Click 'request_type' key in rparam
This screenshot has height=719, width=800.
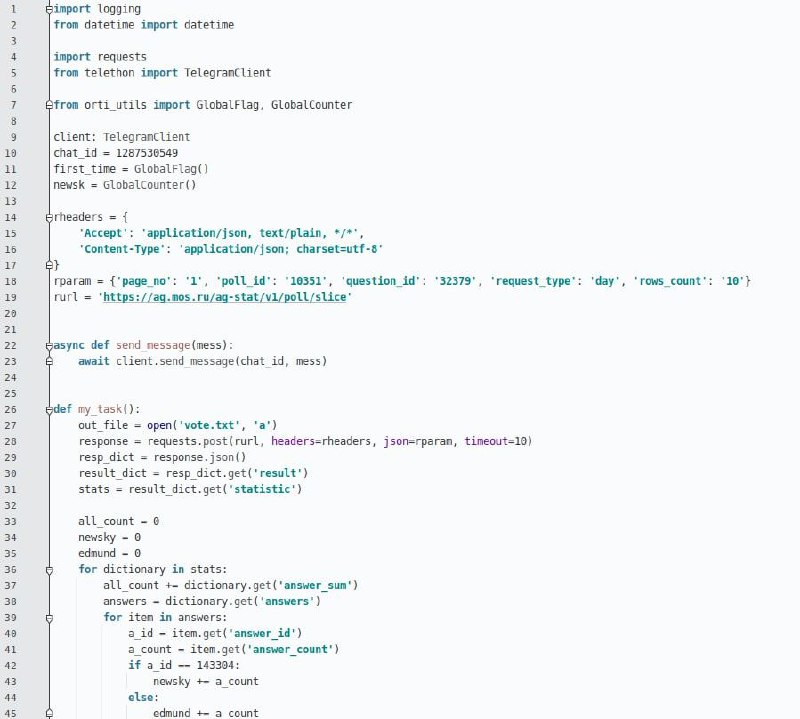pyautogui.click(x=533, y=281)
